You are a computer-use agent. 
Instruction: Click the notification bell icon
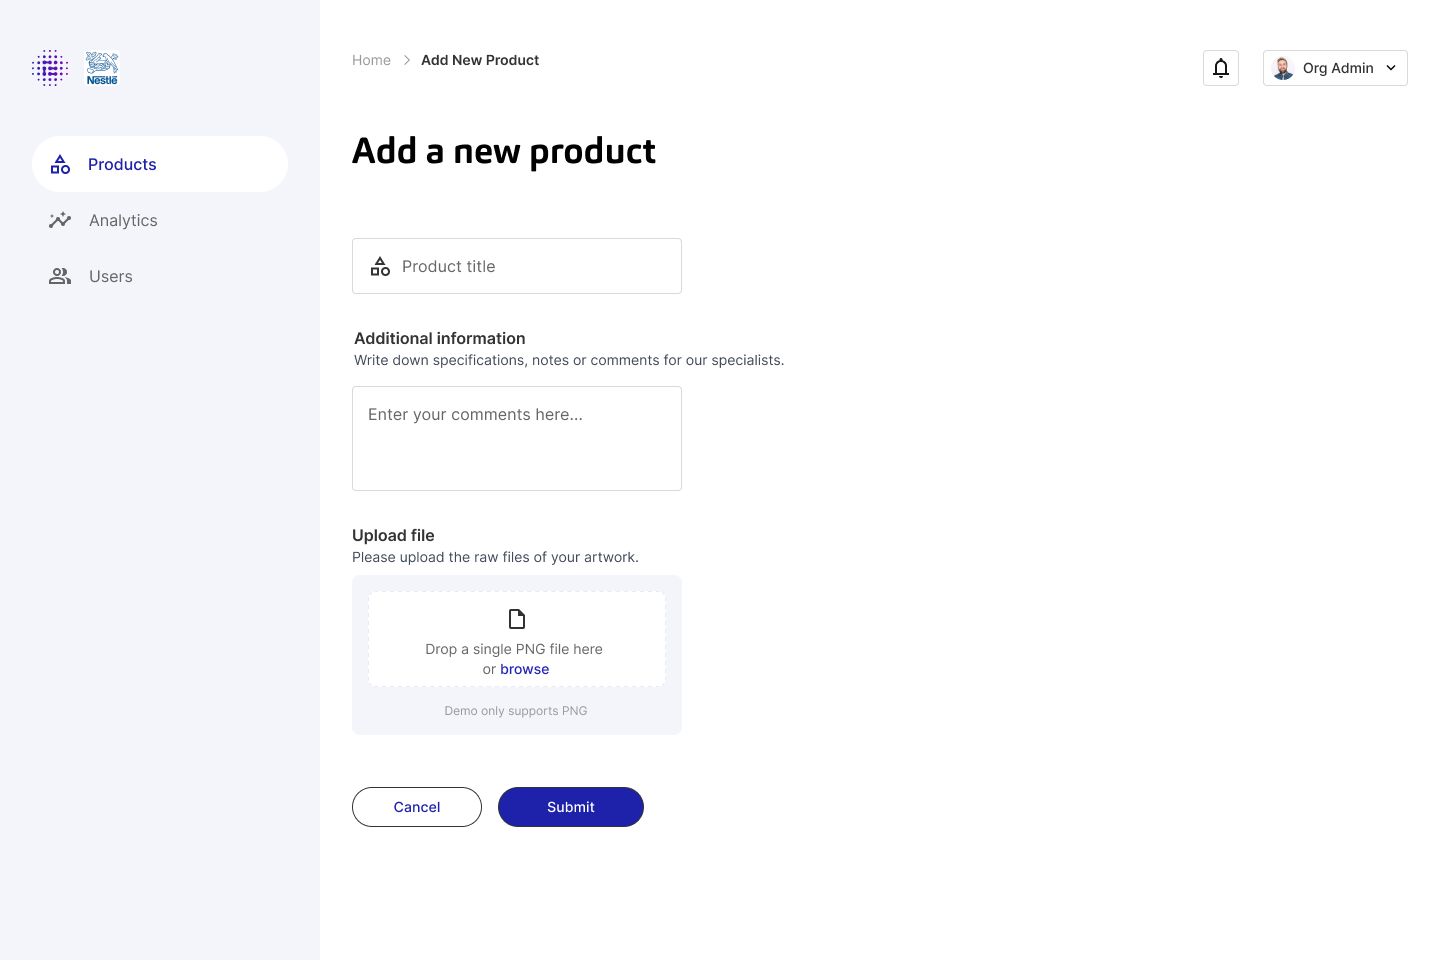1220,68
